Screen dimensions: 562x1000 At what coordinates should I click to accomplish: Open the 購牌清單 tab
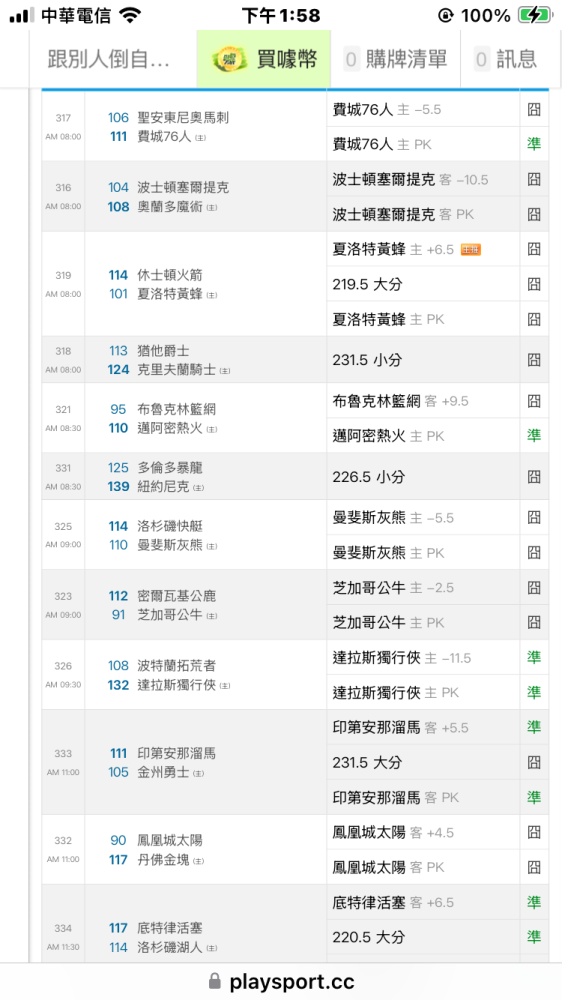(396, 59)
